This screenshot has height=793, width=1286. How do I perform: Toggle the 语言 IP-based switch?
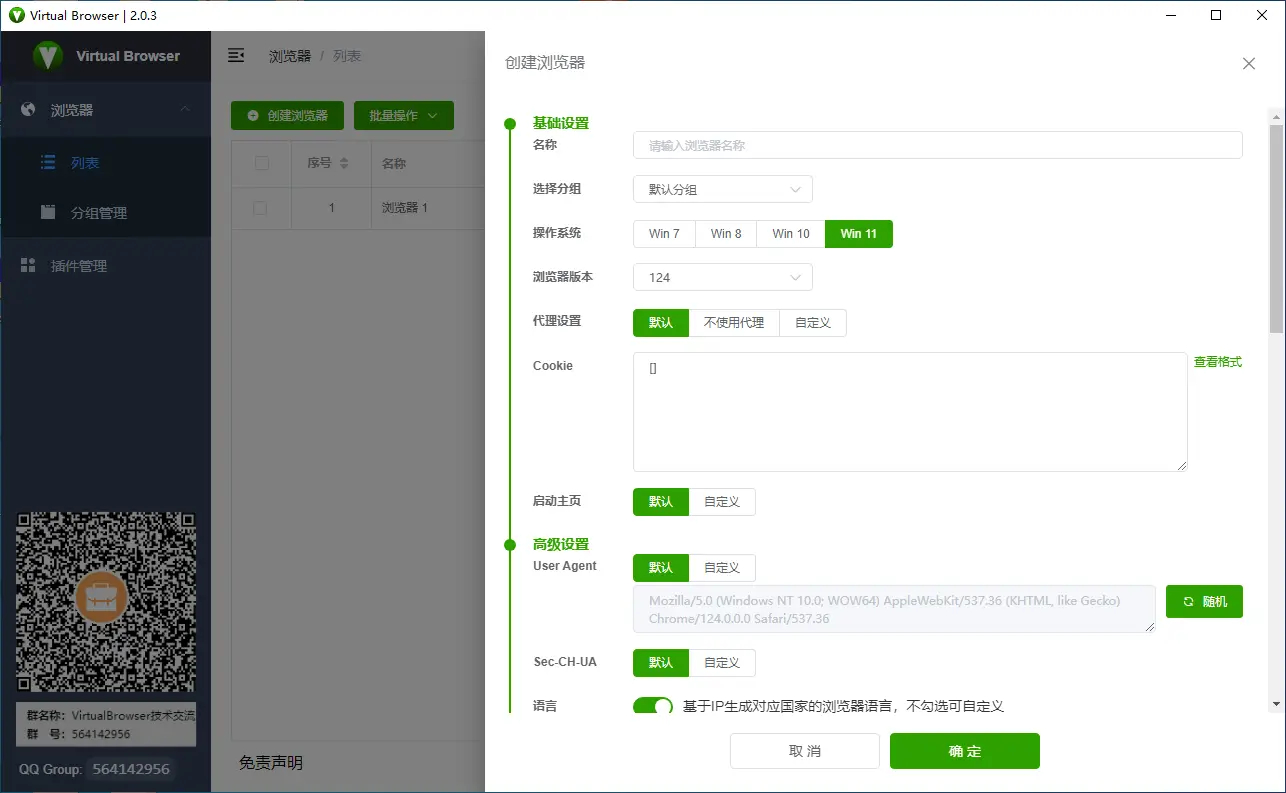[x=653, y=706]
